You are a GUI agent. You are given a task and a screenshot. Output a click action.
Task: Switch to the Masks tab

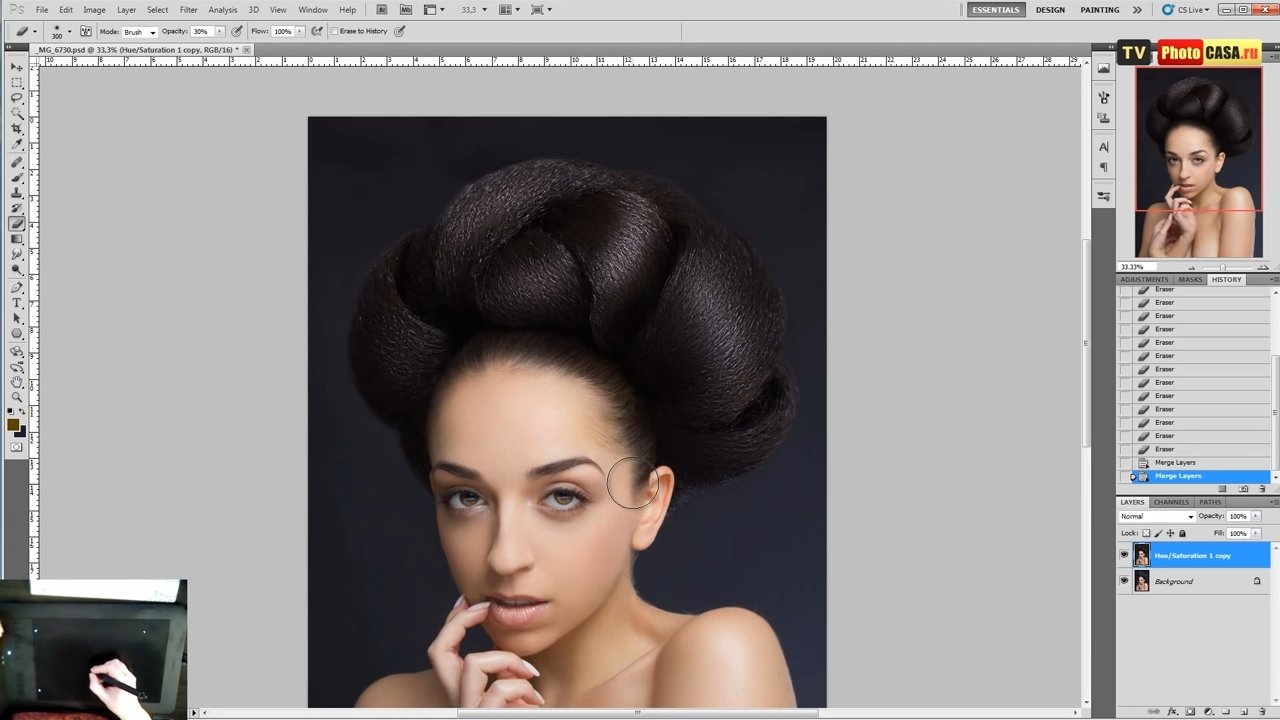(1190, 280)
